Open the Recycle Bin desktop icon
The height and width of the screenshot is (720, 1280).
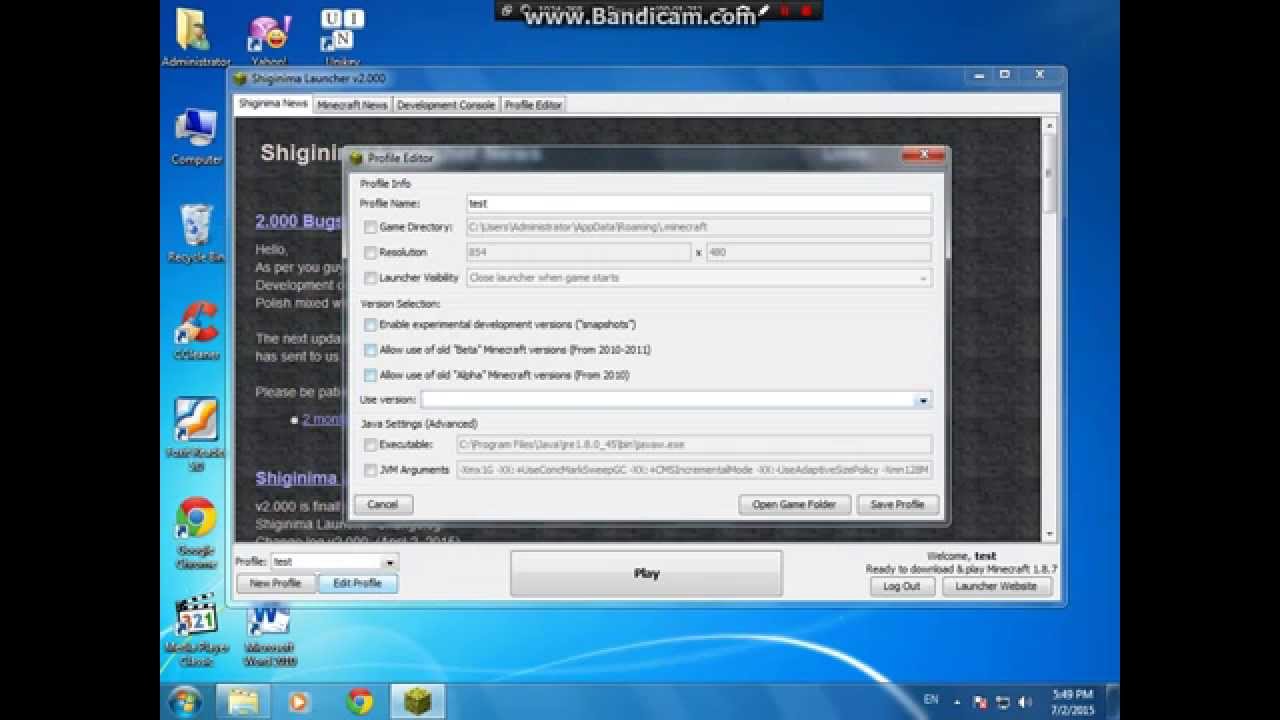196,232
